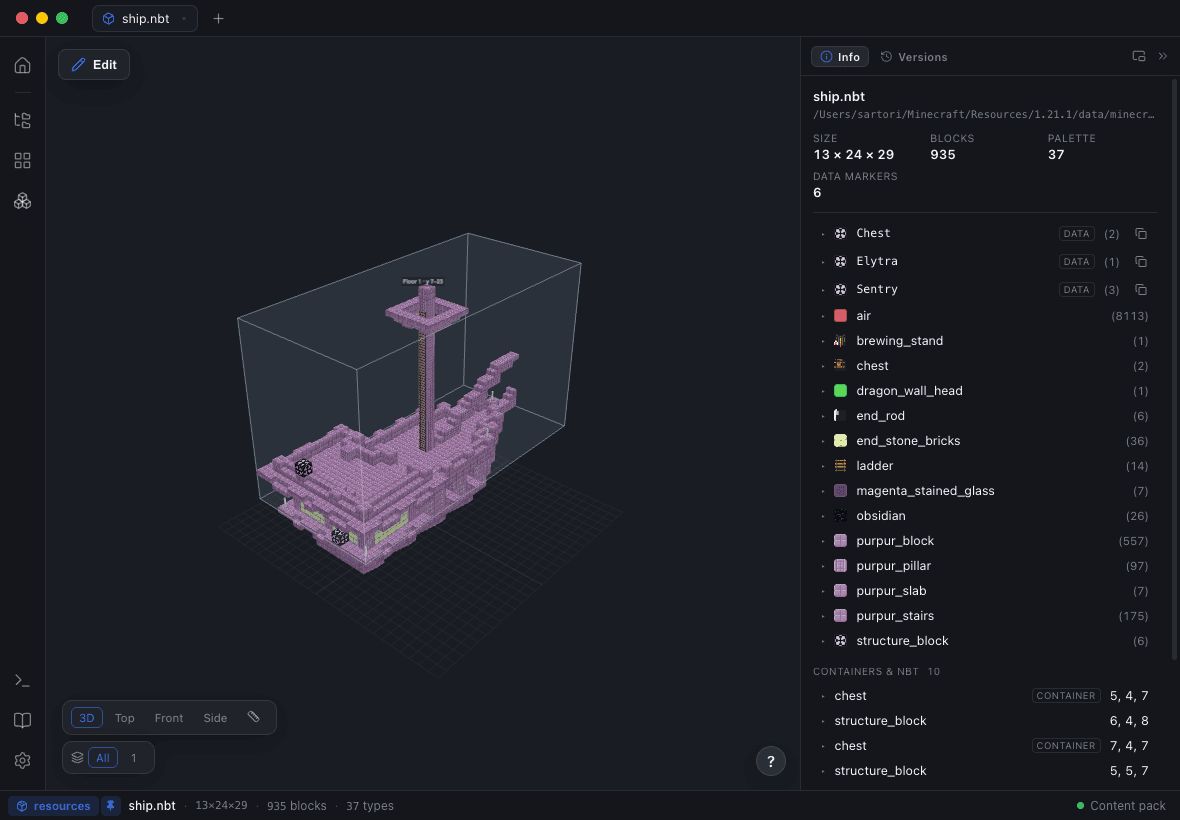The width and height of the screenshot is (1180, 820).
Task: Click the purpur_pillar block icon
Action: [841, 566]
